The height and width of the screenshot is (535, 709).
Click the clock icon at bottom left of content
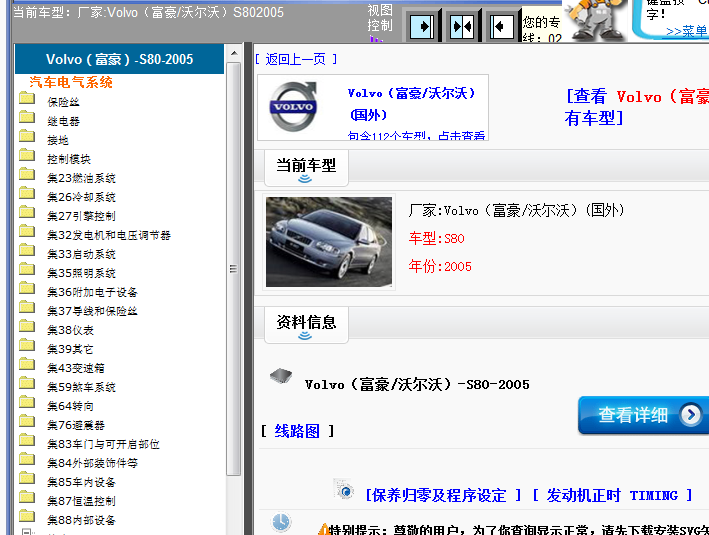click(x=281, y=522)
